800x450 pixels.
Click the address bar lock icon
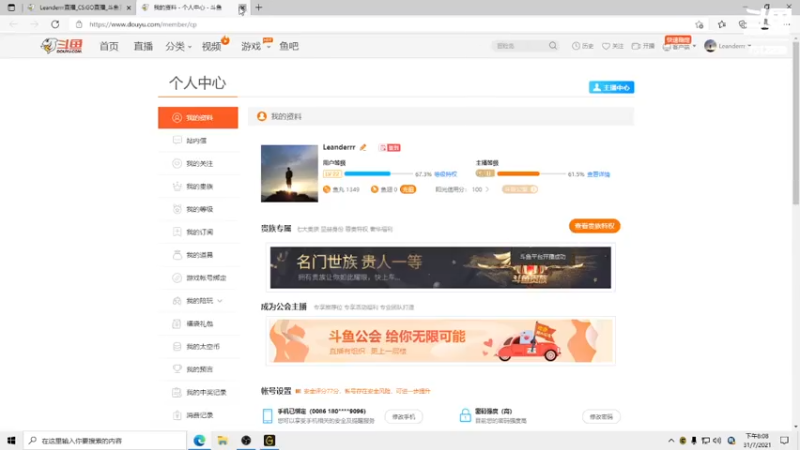pos(79,24)
